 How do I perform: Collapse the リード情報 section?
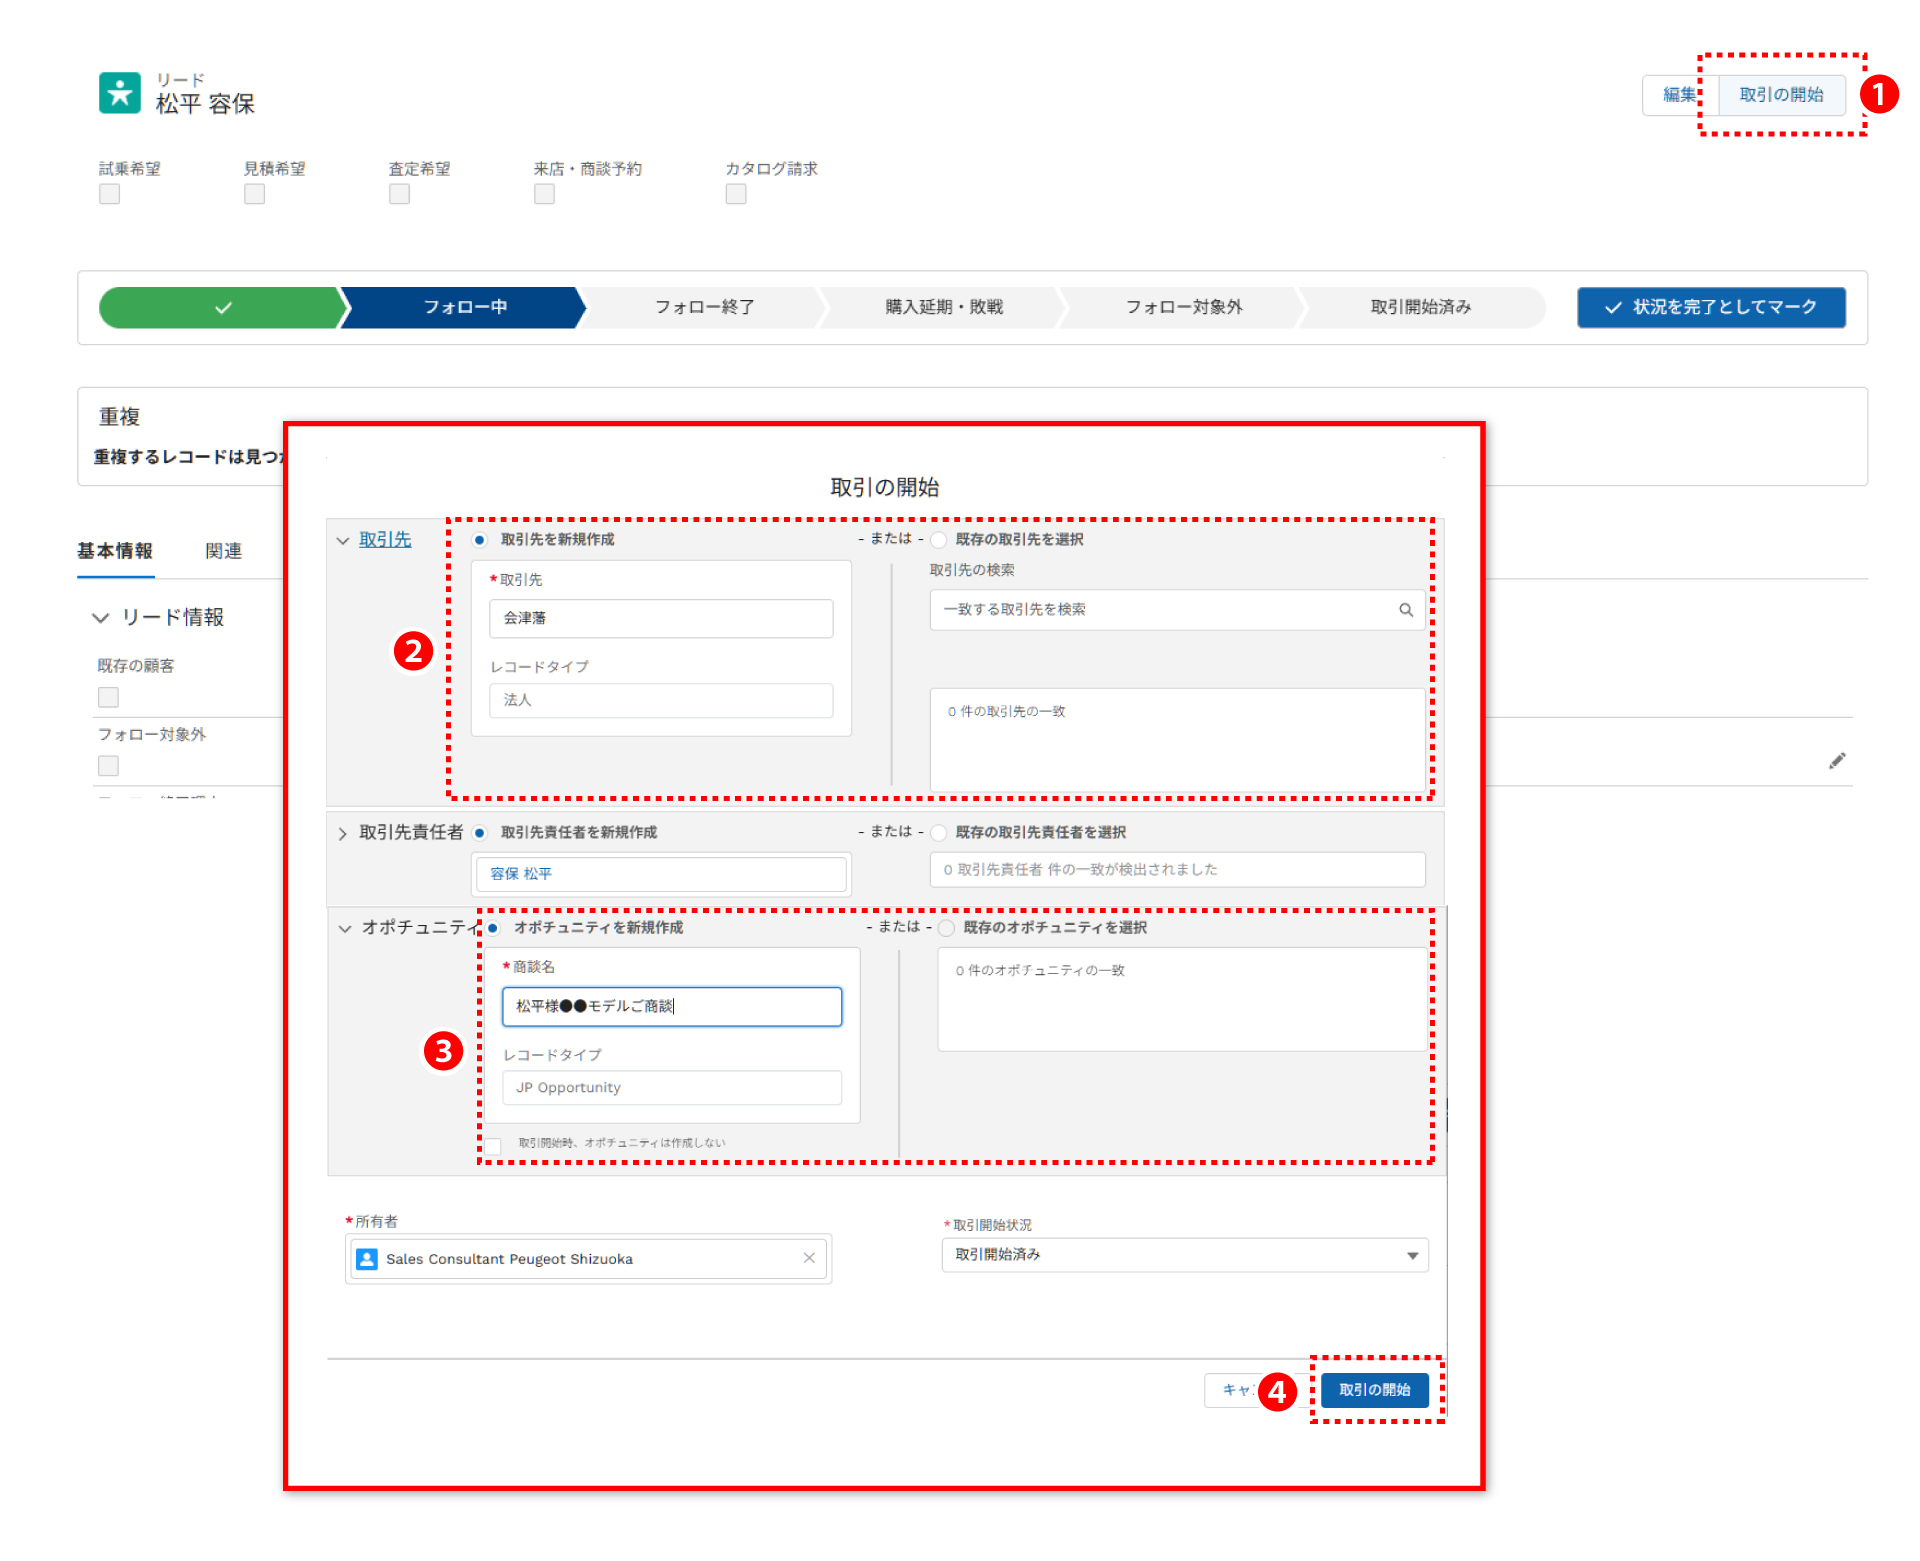pos(101,618)
